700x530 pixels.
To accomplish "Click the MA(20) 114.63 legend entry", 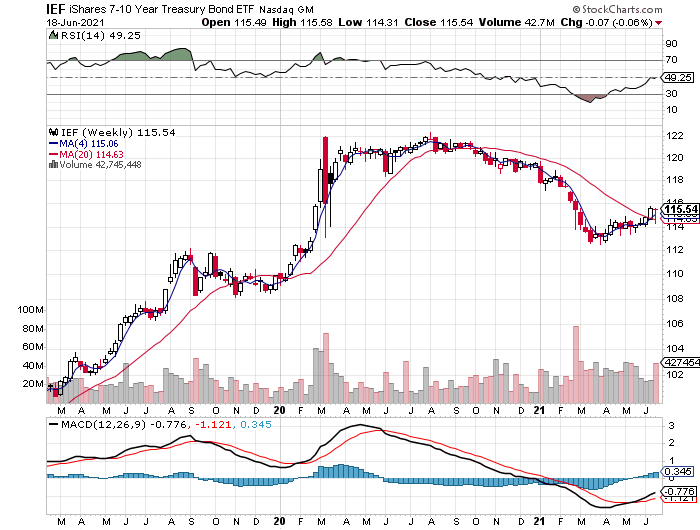I will pyautogui.click(x=86, y=154).
